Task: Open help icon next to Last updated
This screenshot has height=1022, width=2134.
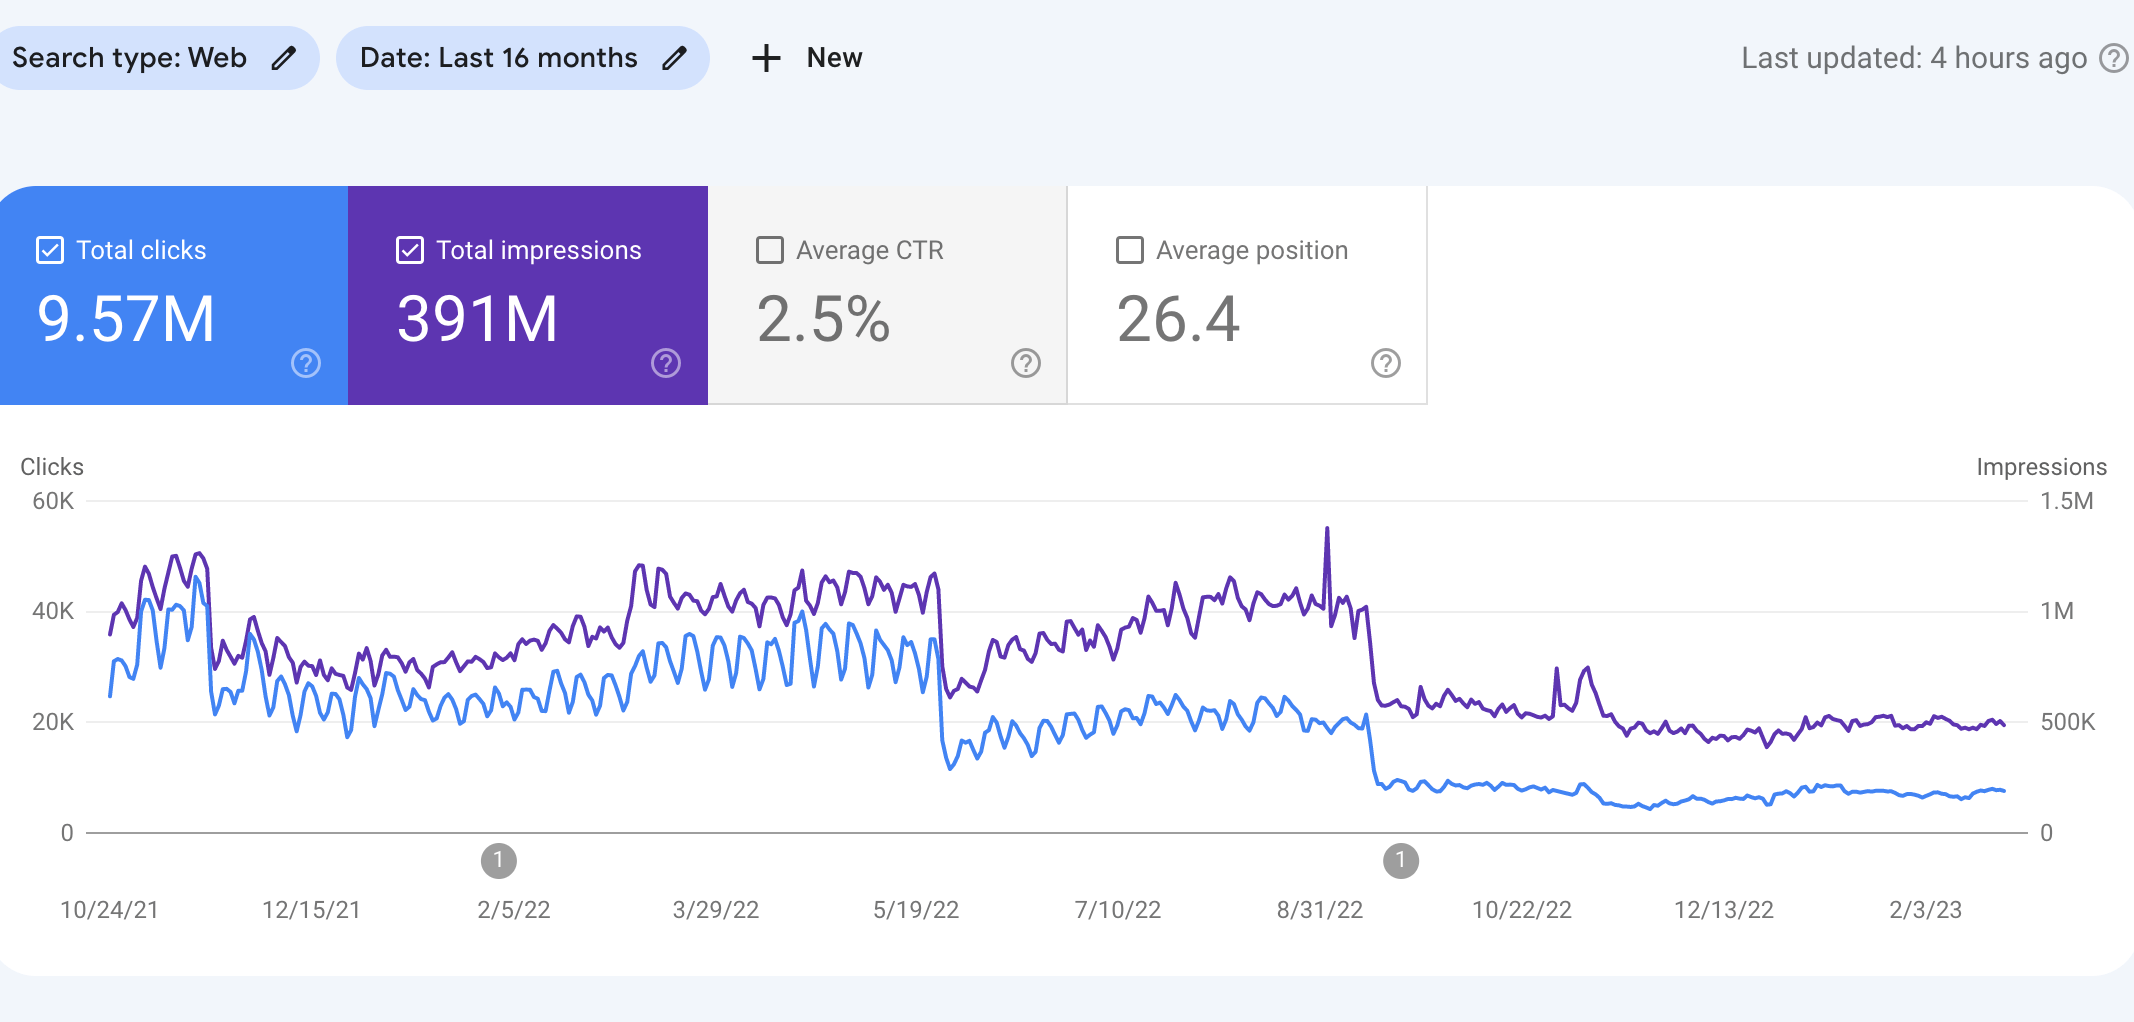Action: click(2113, 58)
